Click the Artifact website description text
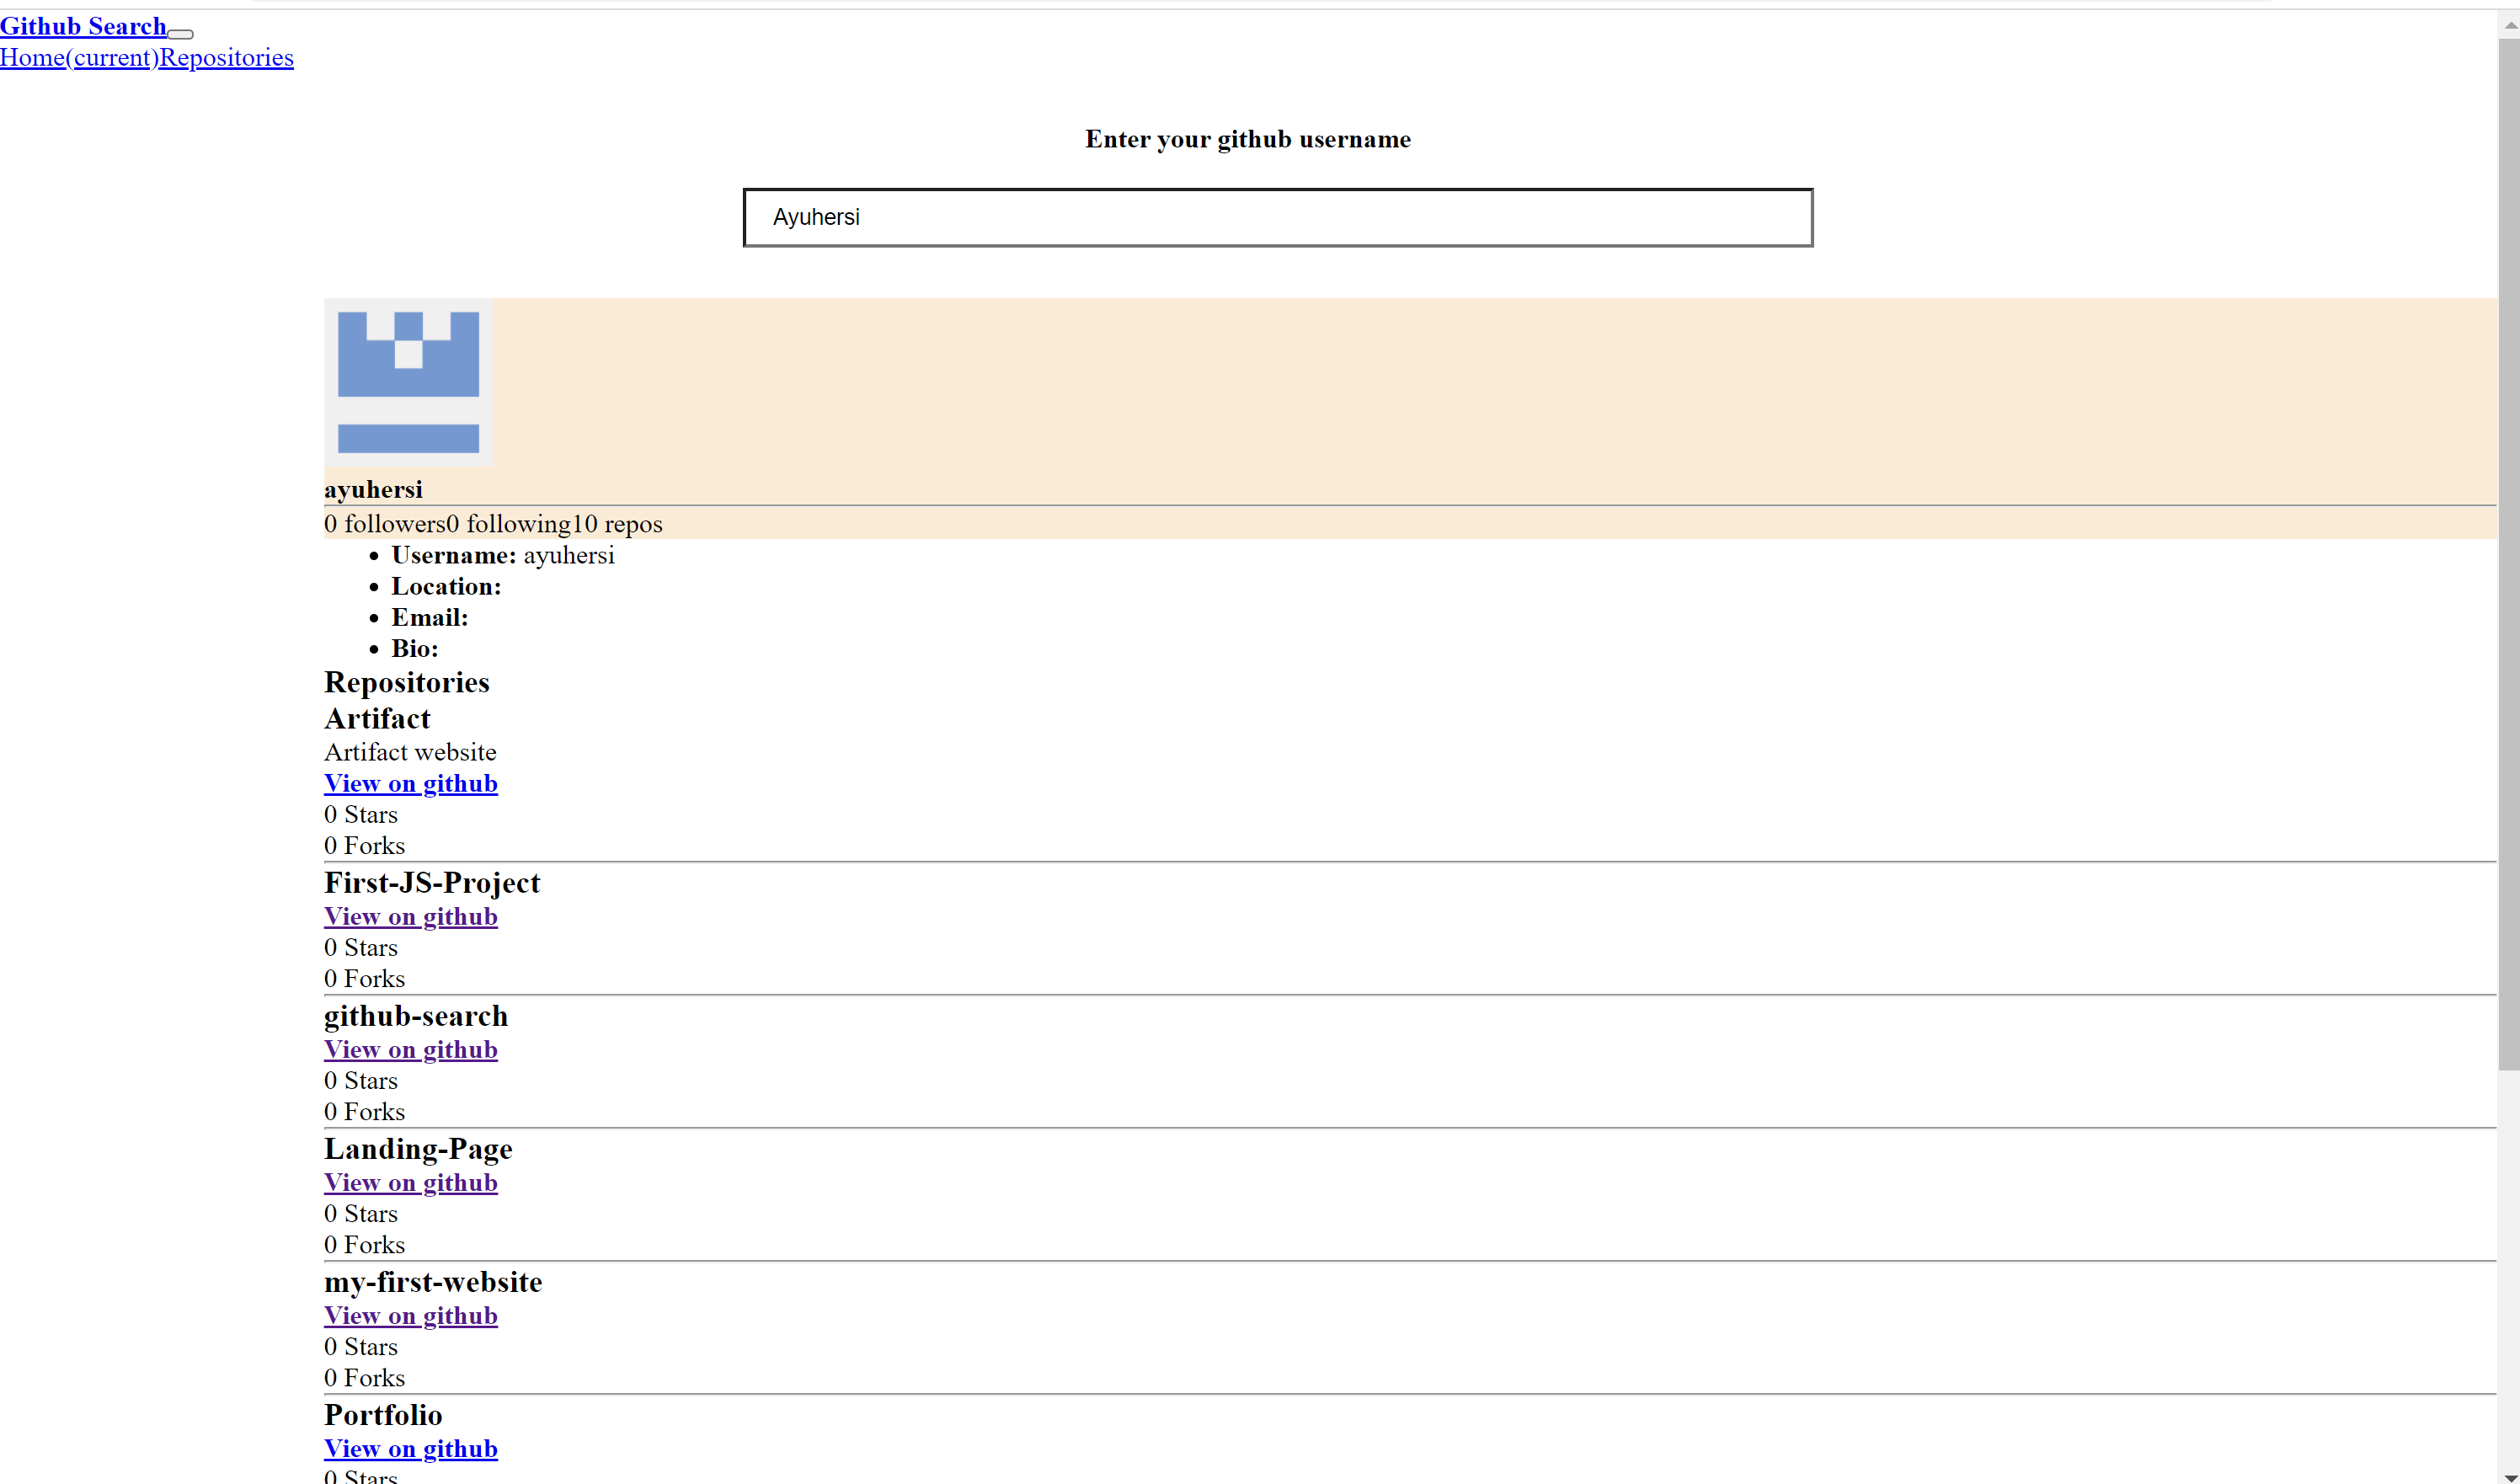Screen dimensions: 2520x1484 tap(410, 751)
